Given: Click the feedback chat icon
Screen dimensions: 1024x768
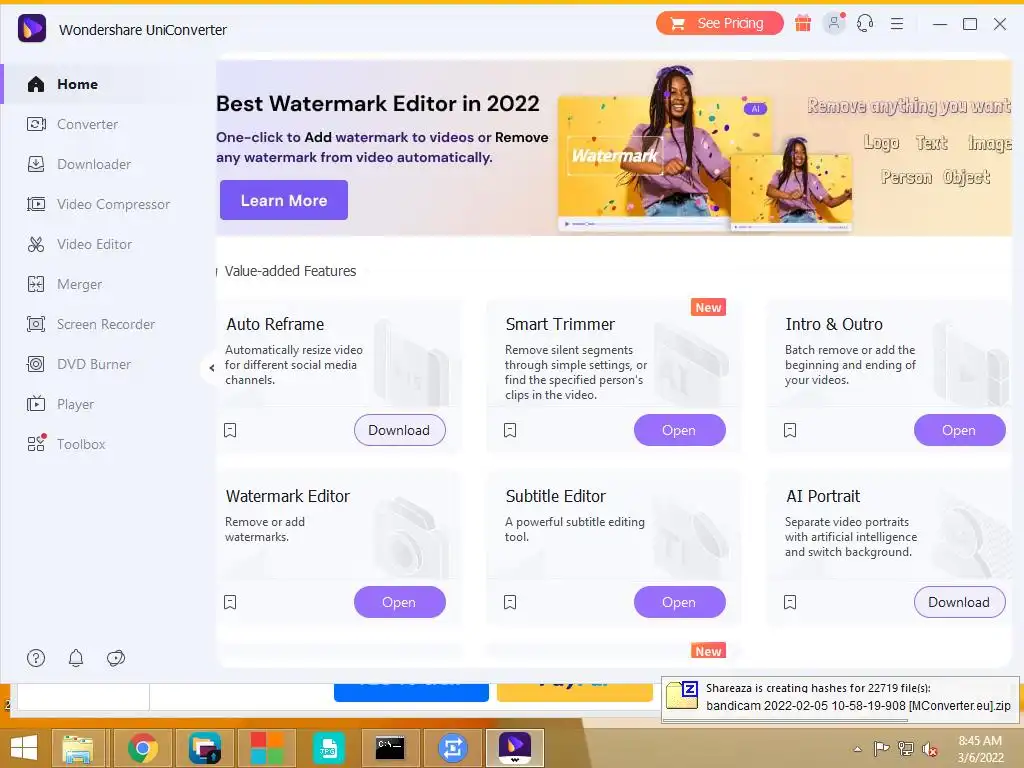Looking at the screenshot, I should (x=116, y=658).
